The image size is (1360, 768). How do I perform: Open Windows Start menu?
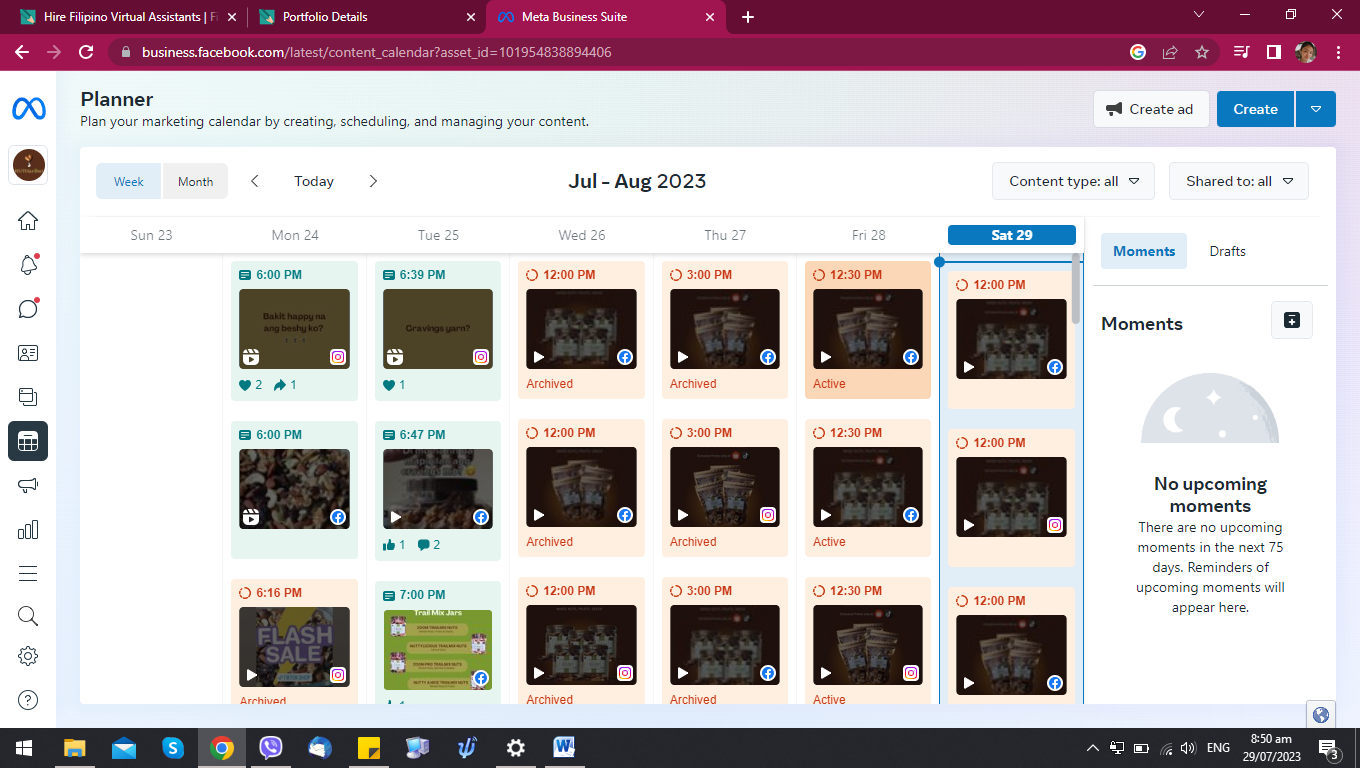pyautogui.click(x=24, y=747)
